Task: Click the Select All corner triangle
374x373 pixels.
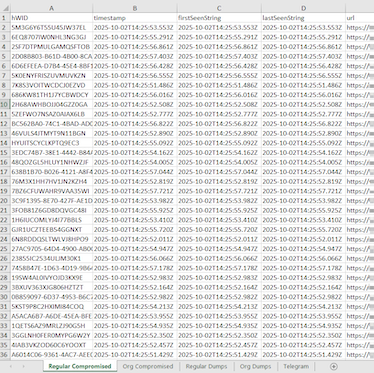Action: coord(5,8)
